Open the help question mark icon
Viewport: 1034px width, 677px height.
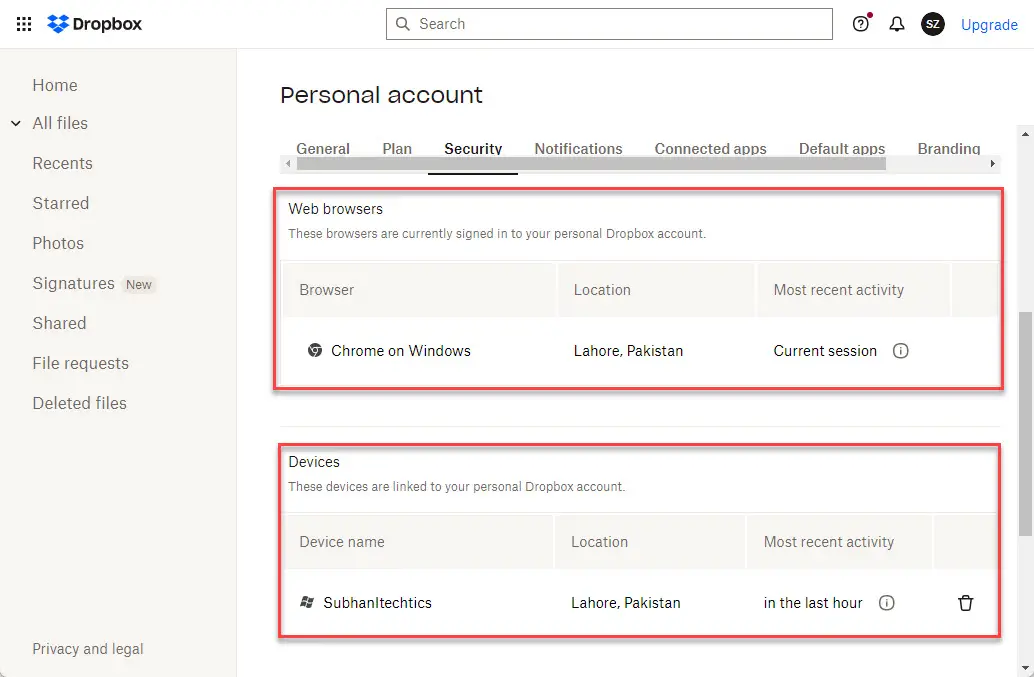(x=861, y=24)
